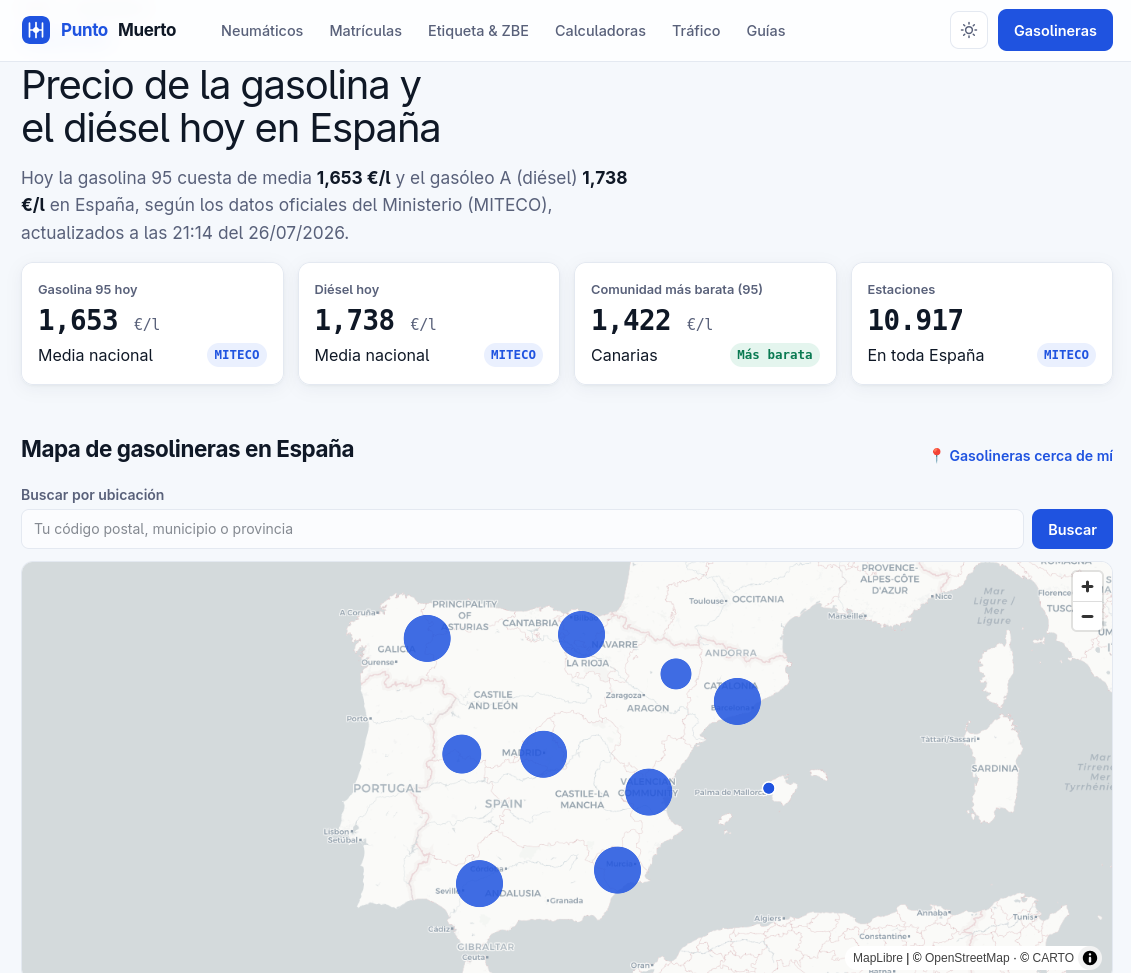Click the Punto Muerto logo icon
1131x973 pixels.
36,30
